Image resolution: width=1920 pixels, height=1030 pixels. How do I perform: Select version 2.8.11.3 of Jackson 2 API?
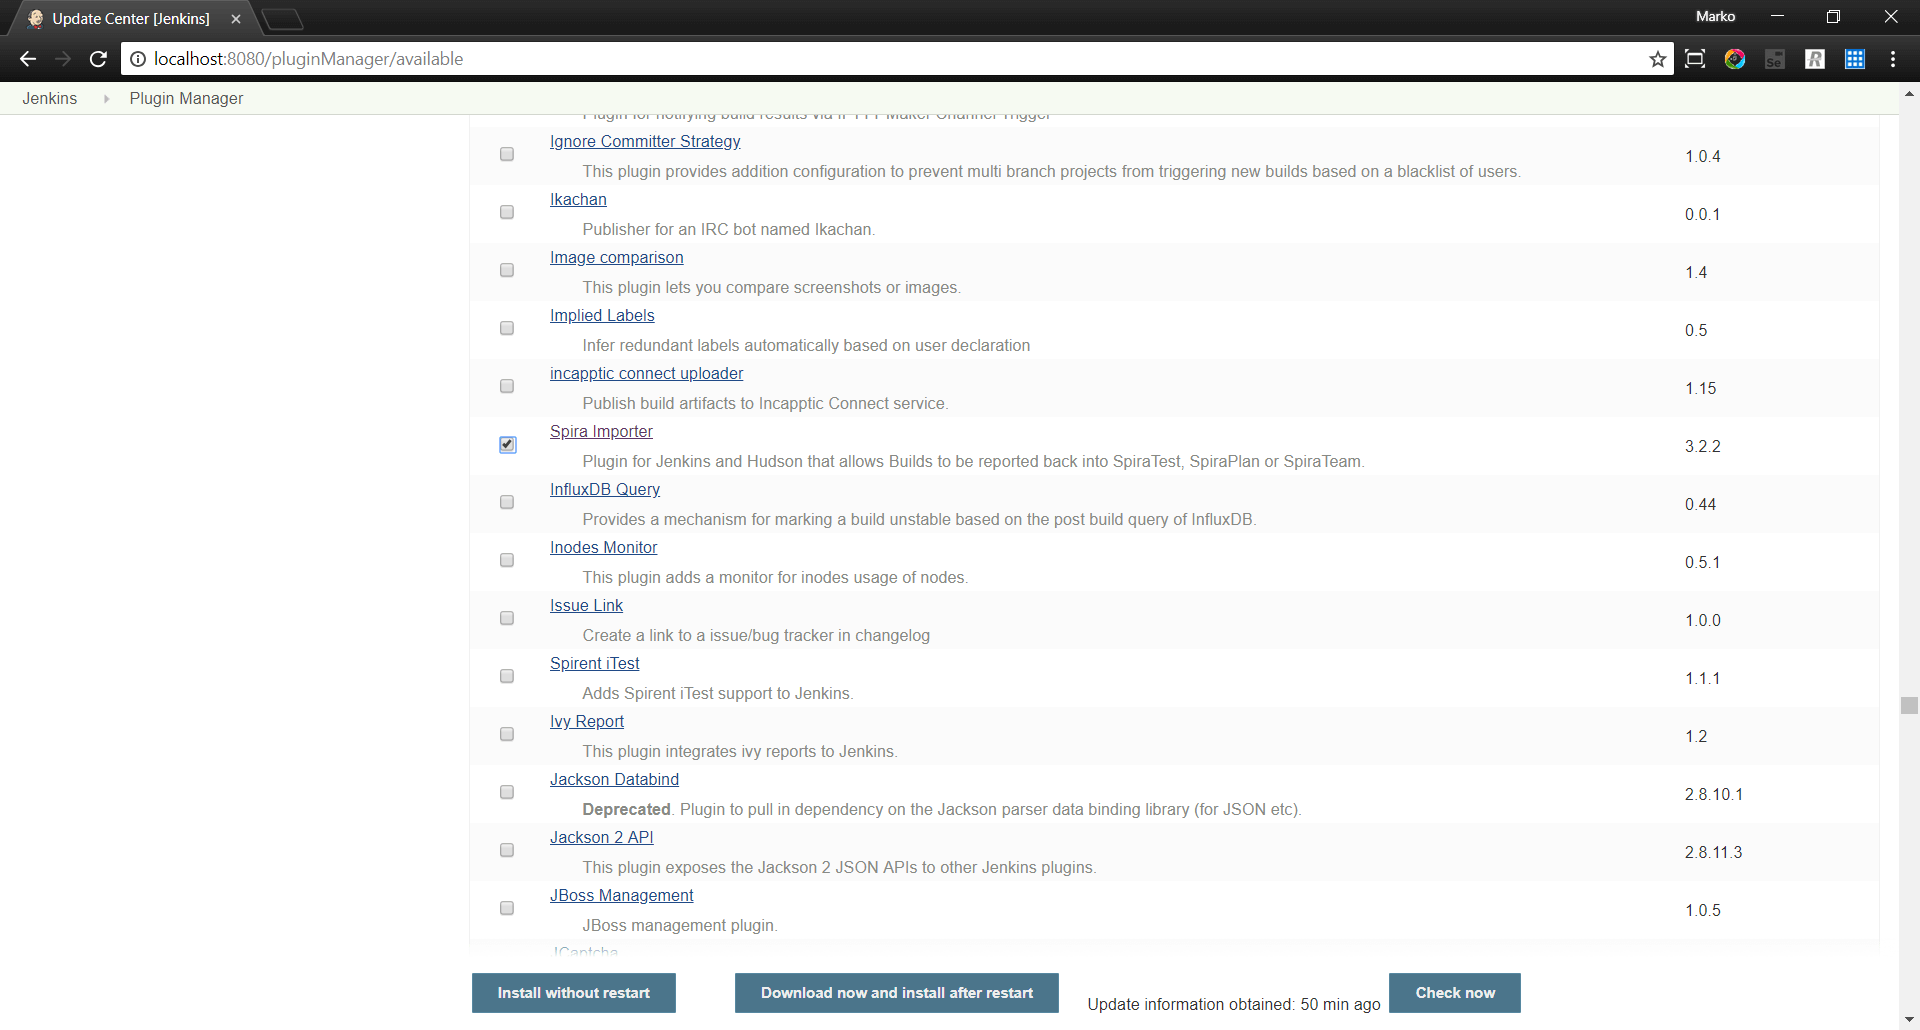1713,852
